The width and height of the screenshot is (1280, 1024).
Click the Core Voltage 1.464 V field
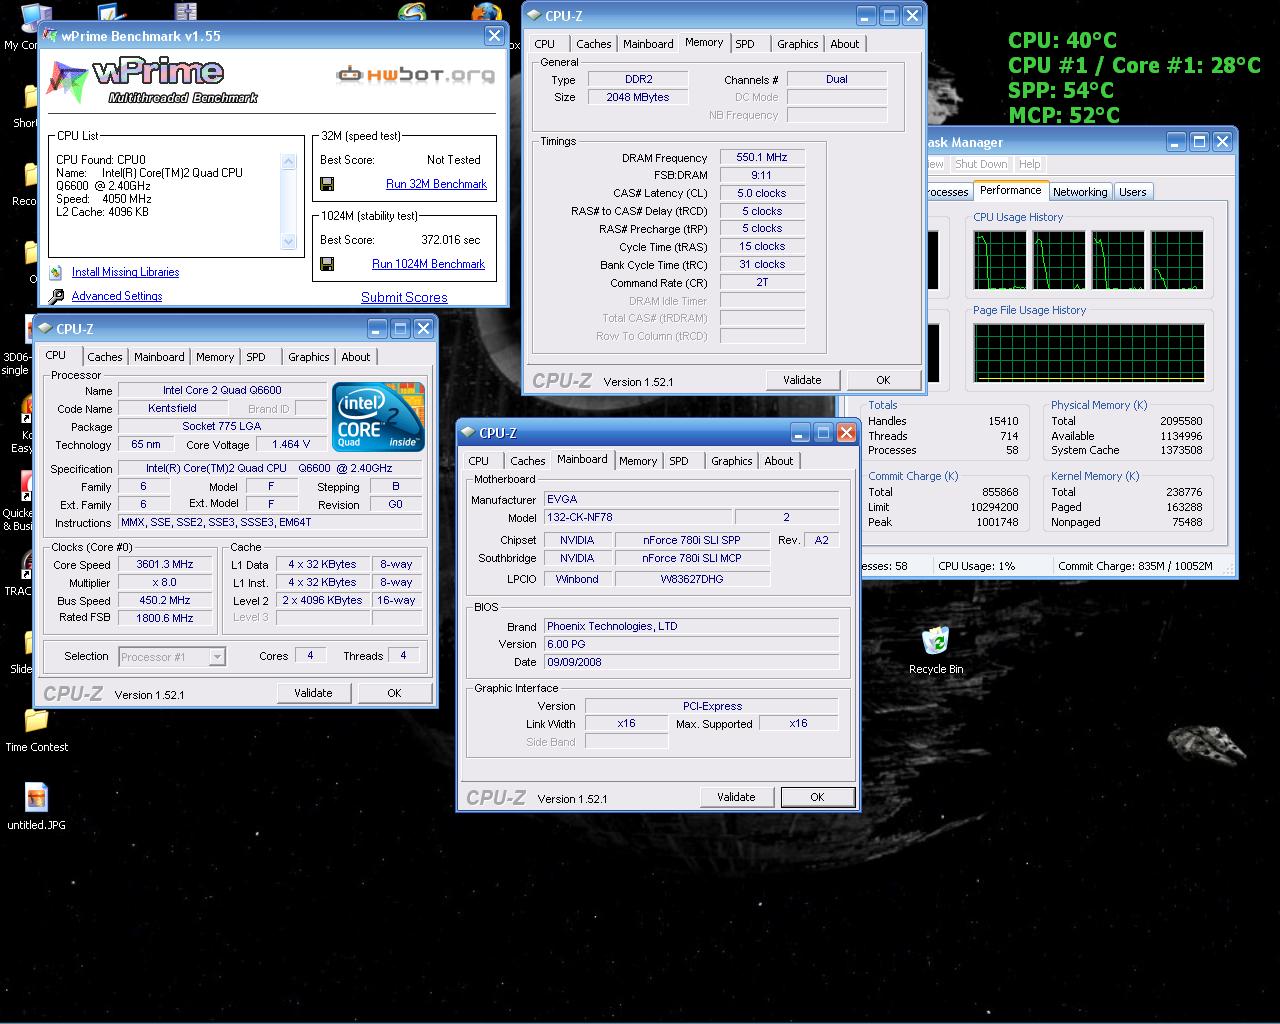[x=291, y=444]
